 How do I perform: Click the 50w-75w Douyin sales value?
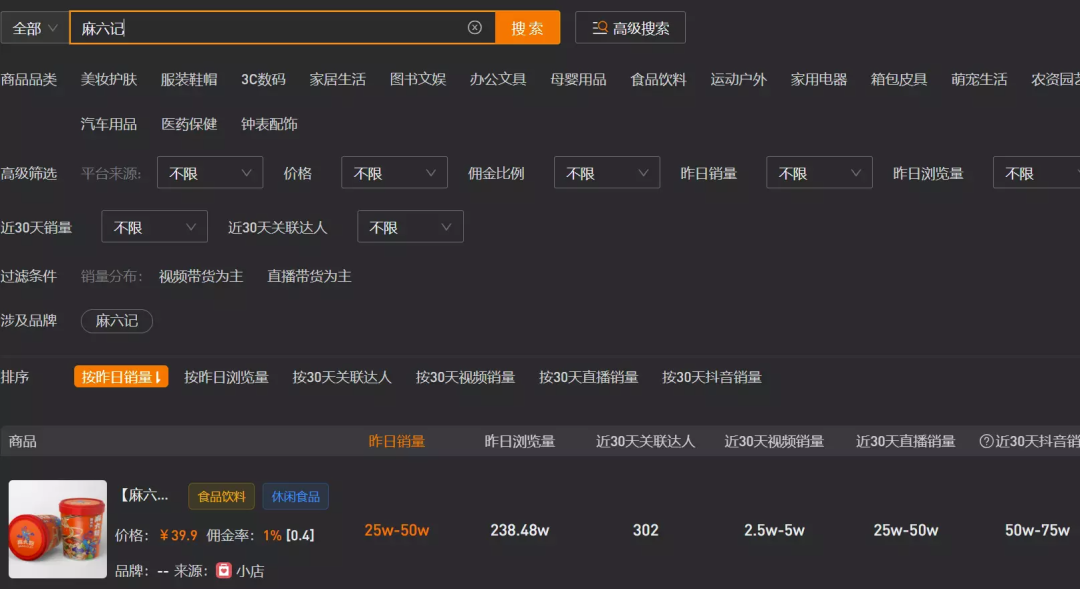[1037, 530]
